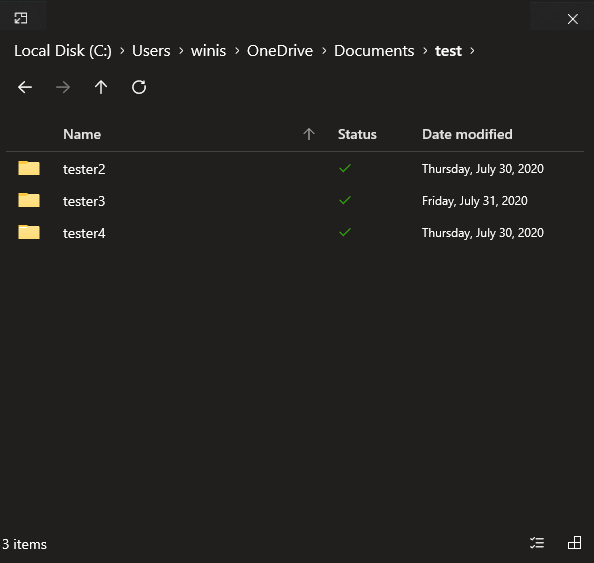Click the Status column header
The image size is (594, 563).
tap(357, 134)
